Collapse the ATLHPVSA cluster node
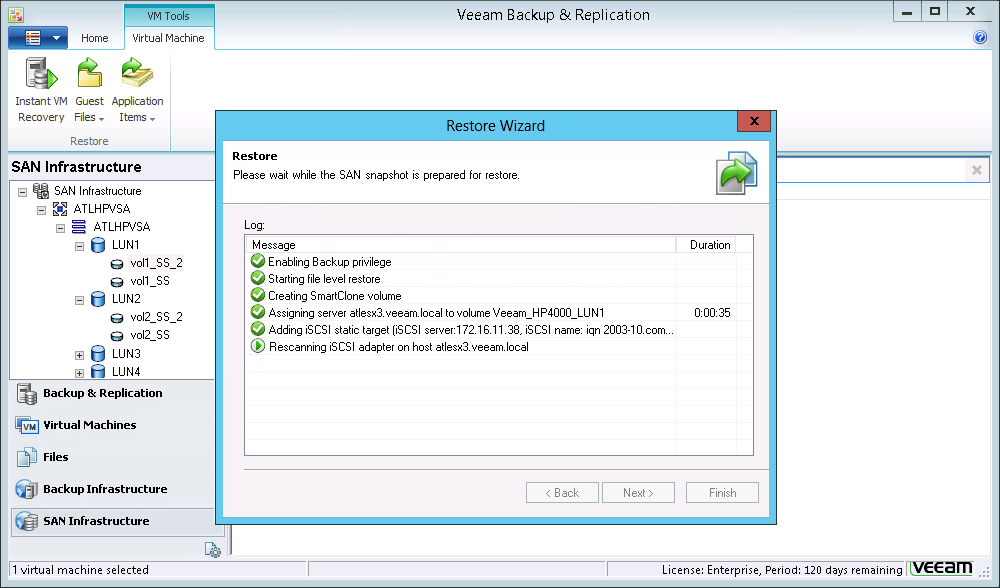This screenshot has width=1000, height=588. [x=61, y=228]
